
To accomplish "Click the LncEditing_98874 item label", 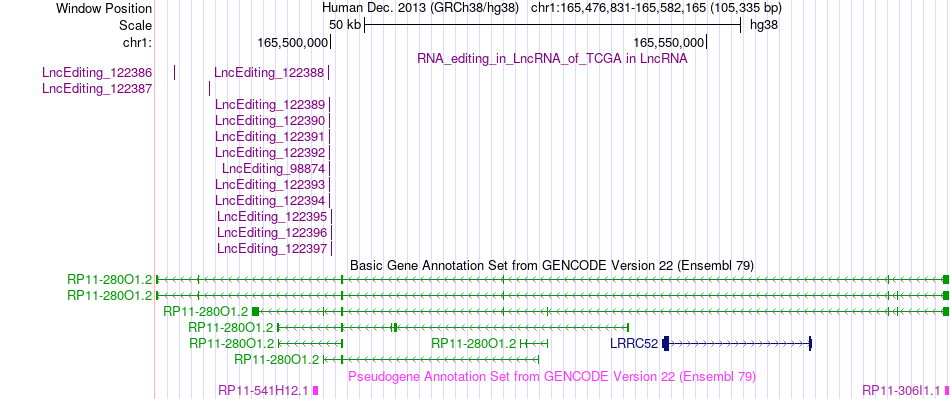I will 273,168.
